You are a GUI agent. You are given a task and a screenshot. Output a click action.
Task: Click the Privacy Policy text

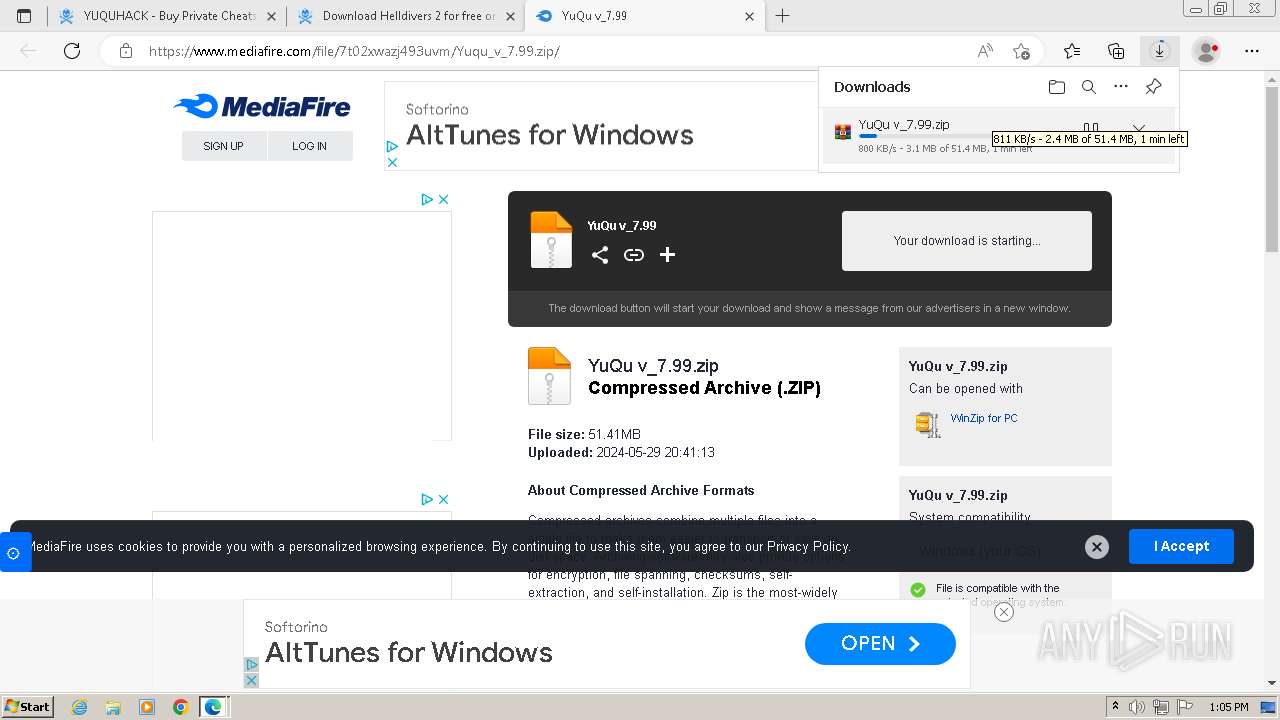coord(808,547)
